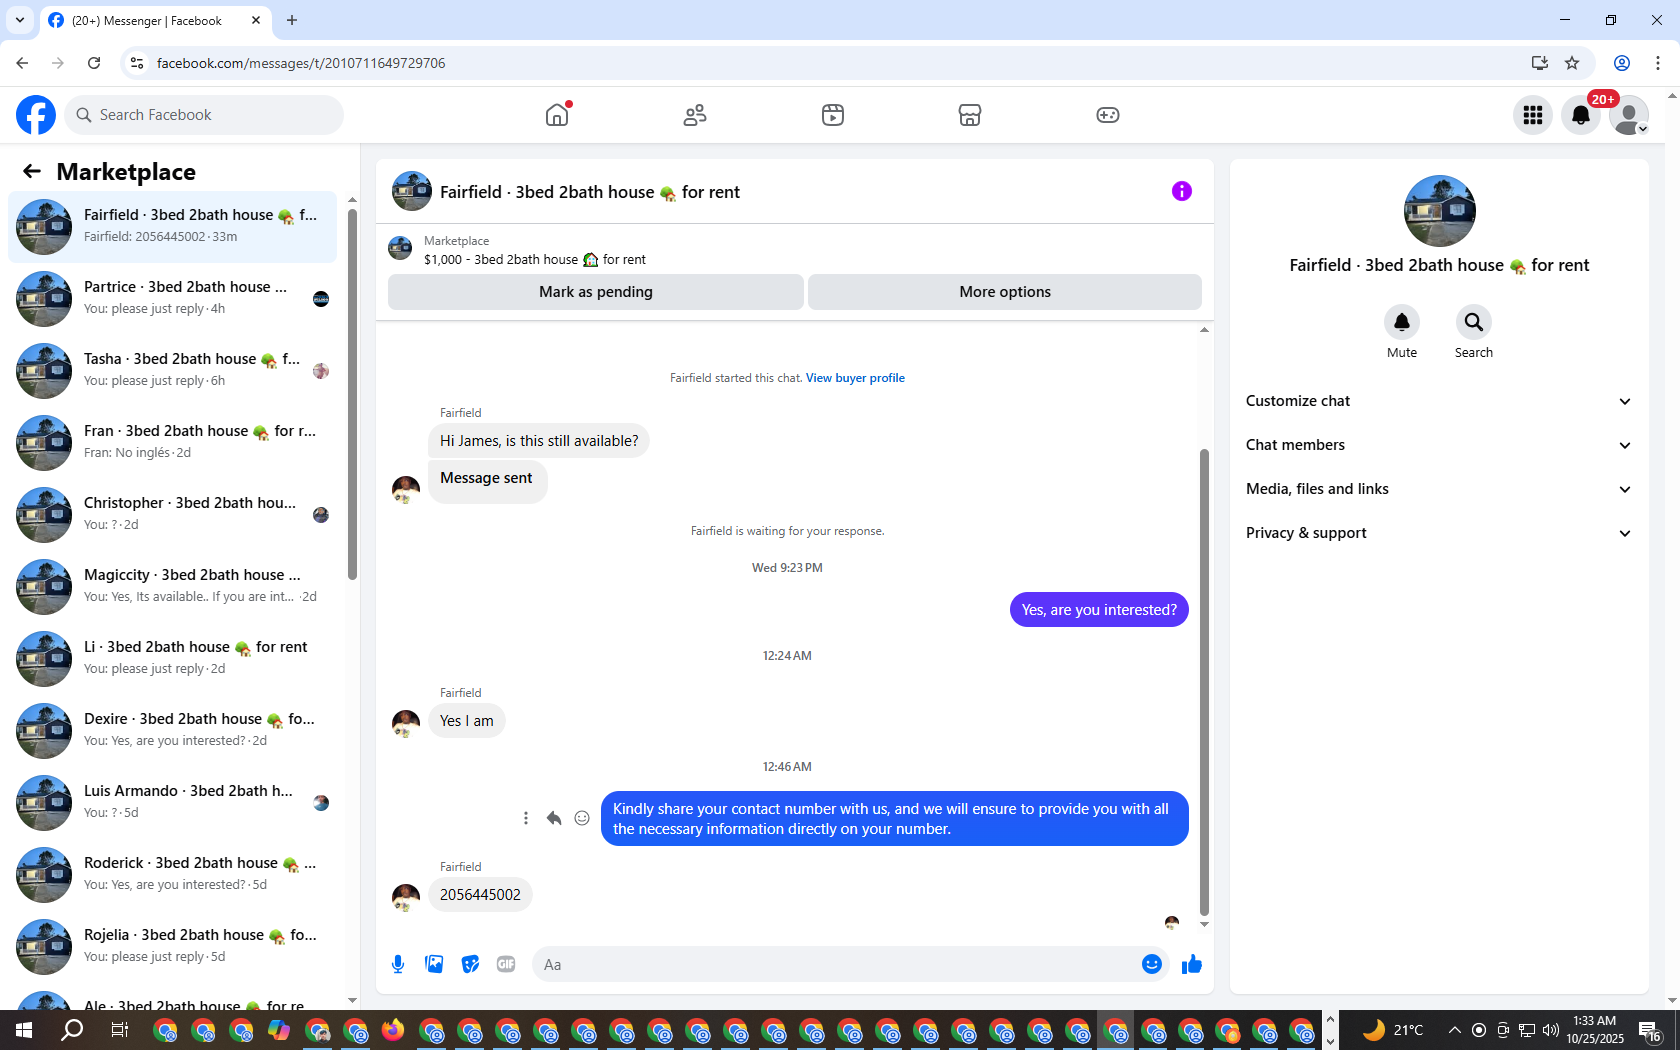Click the More options button
This screenshot has height=1050, width=1680.
pyautogui.click(x=1005, y=292)
